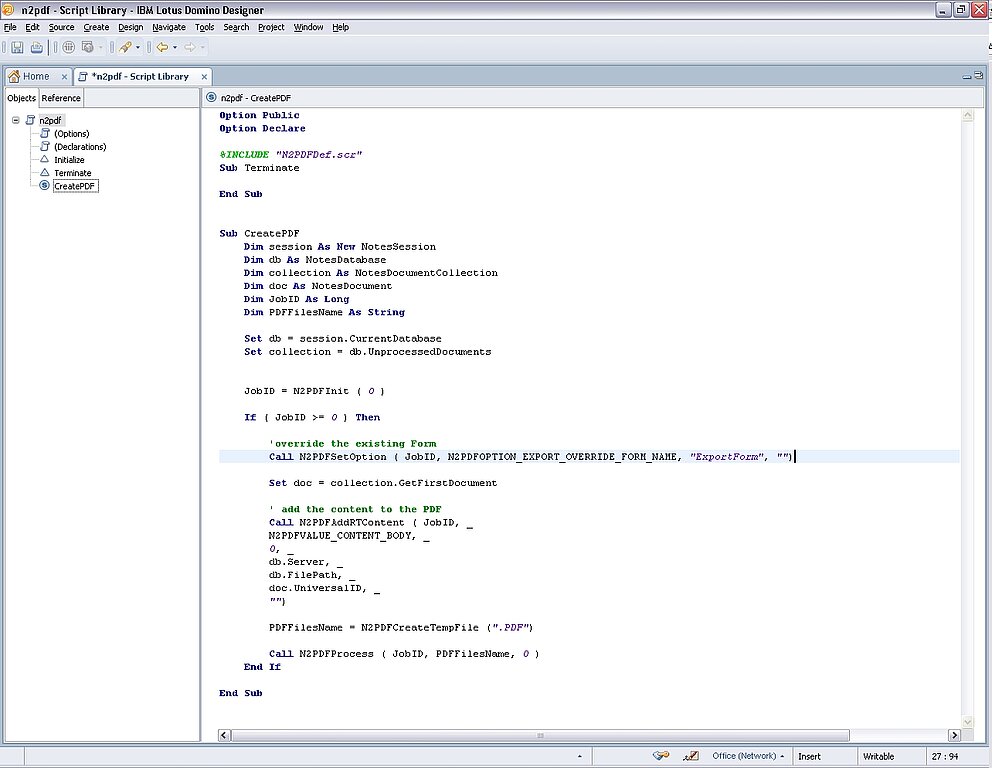Viewport: 992px width, 768px height.
Task: Click the small up arrow in status bar
Action: (x=580, y=757)
